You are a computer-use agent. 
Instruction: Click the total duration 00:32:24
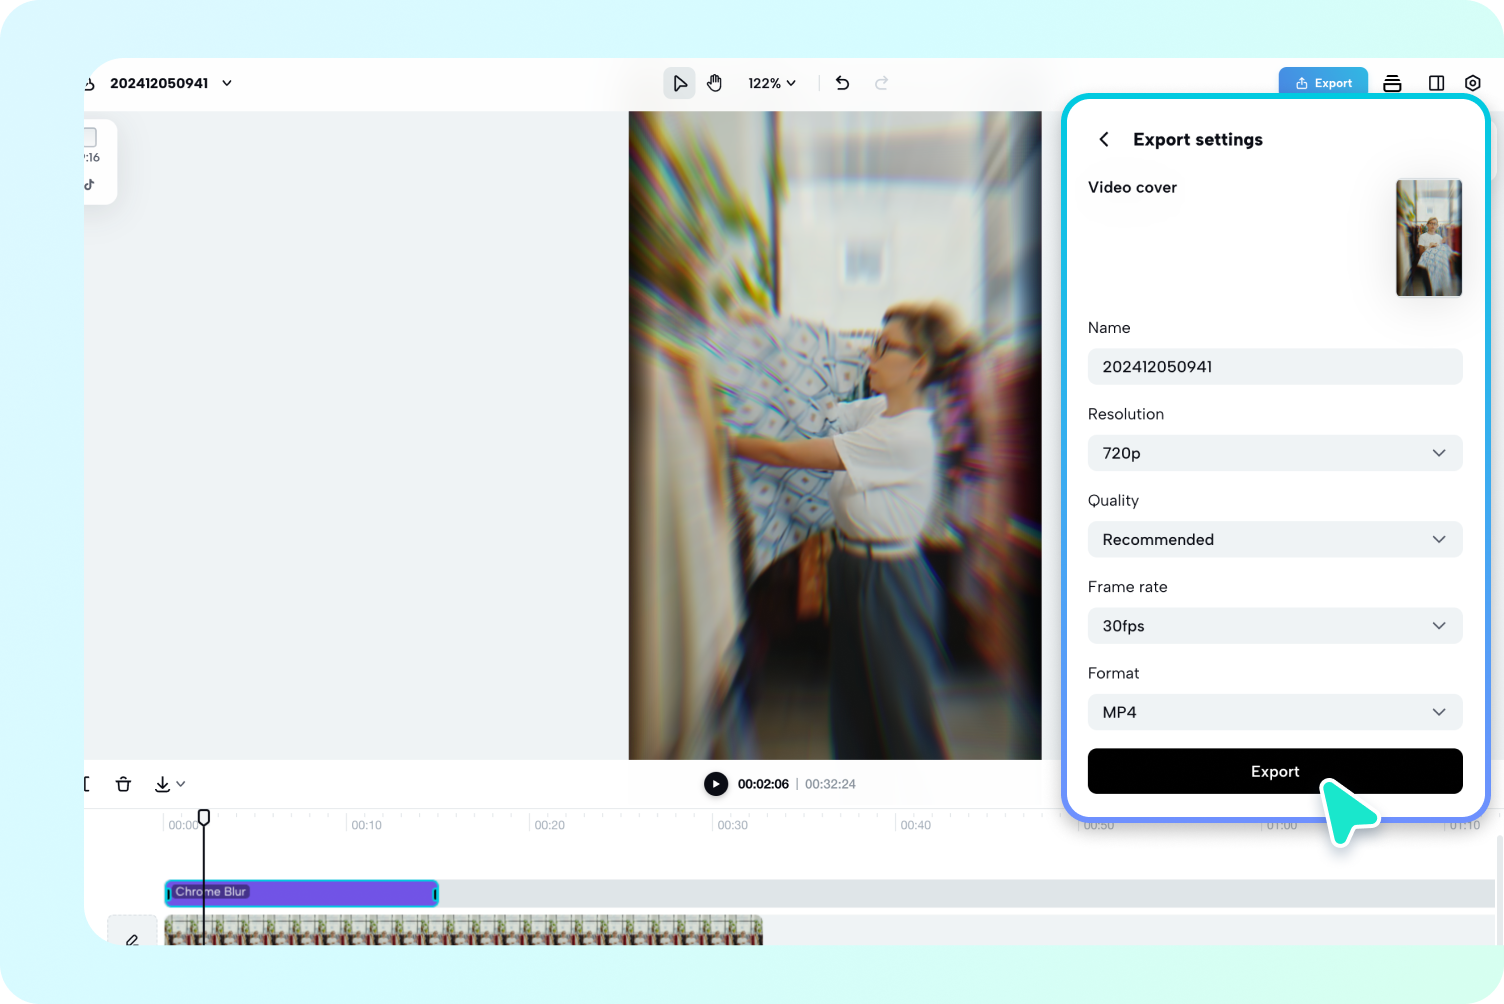(x=830, y=784)
